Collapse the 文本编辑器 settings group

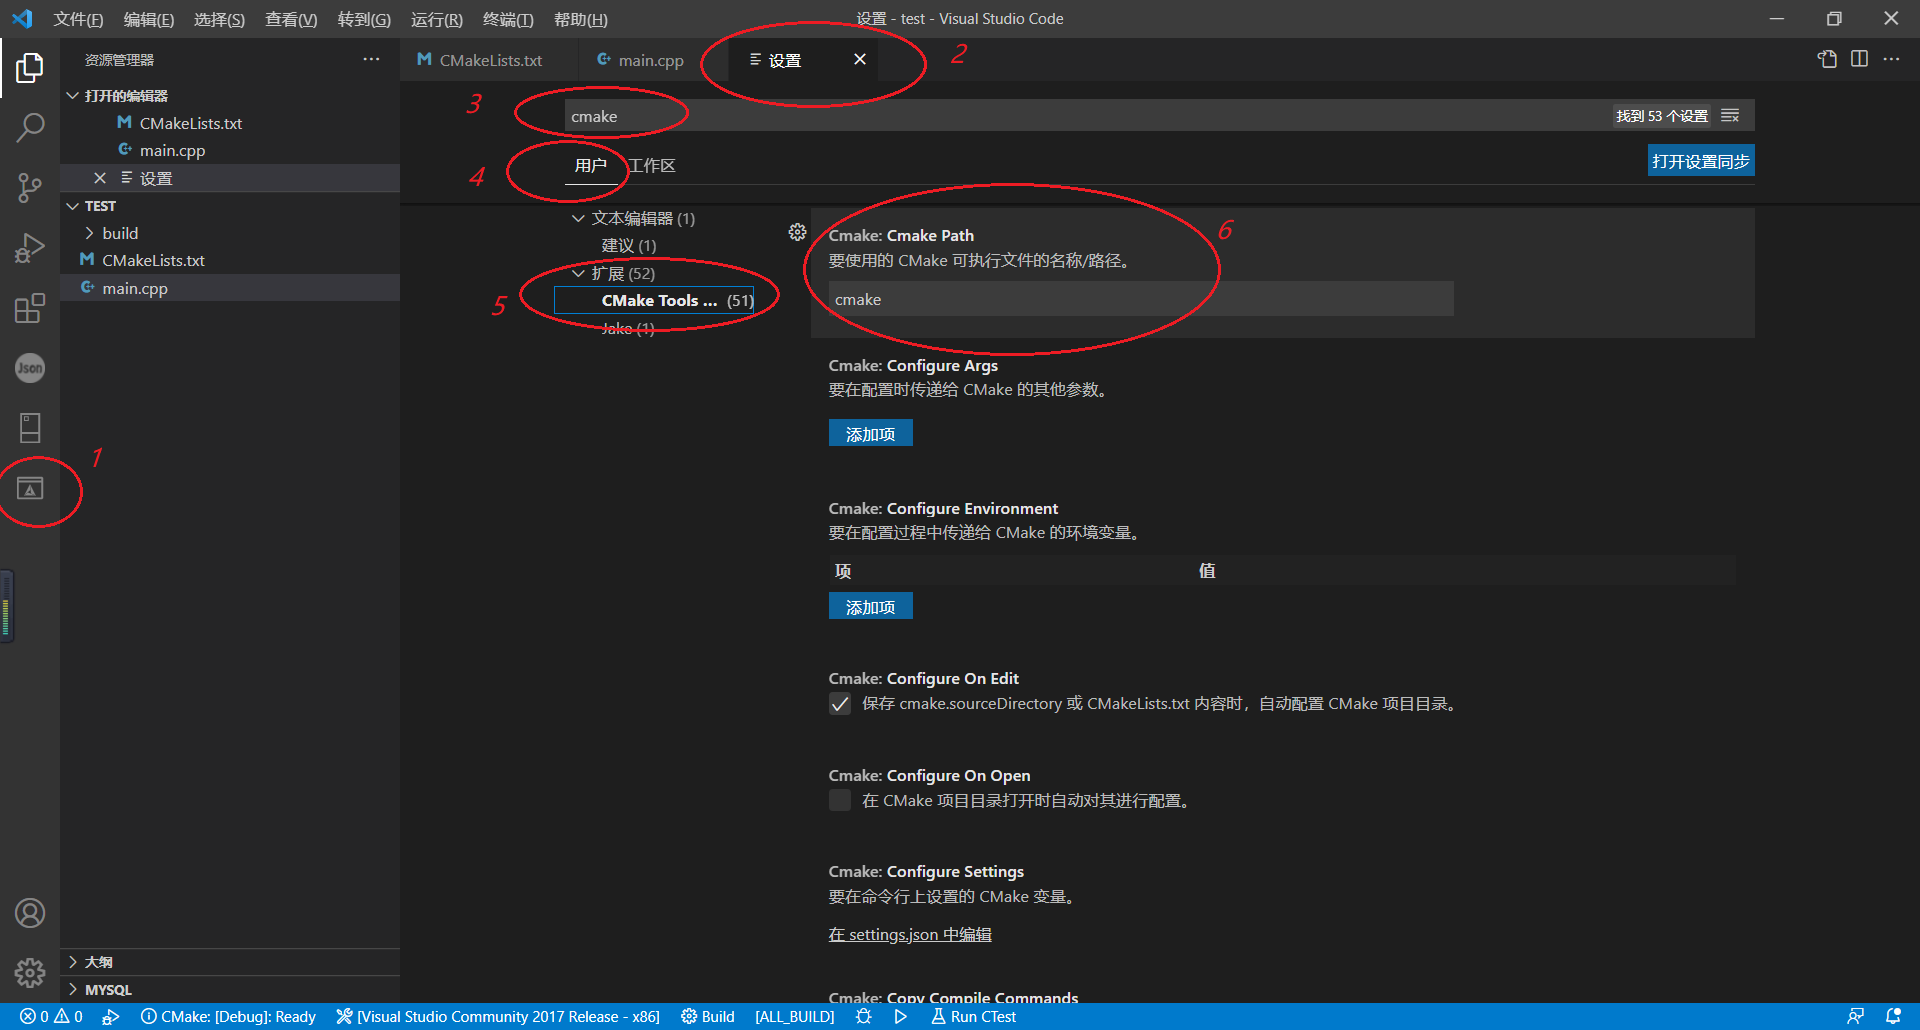(577, 218)
